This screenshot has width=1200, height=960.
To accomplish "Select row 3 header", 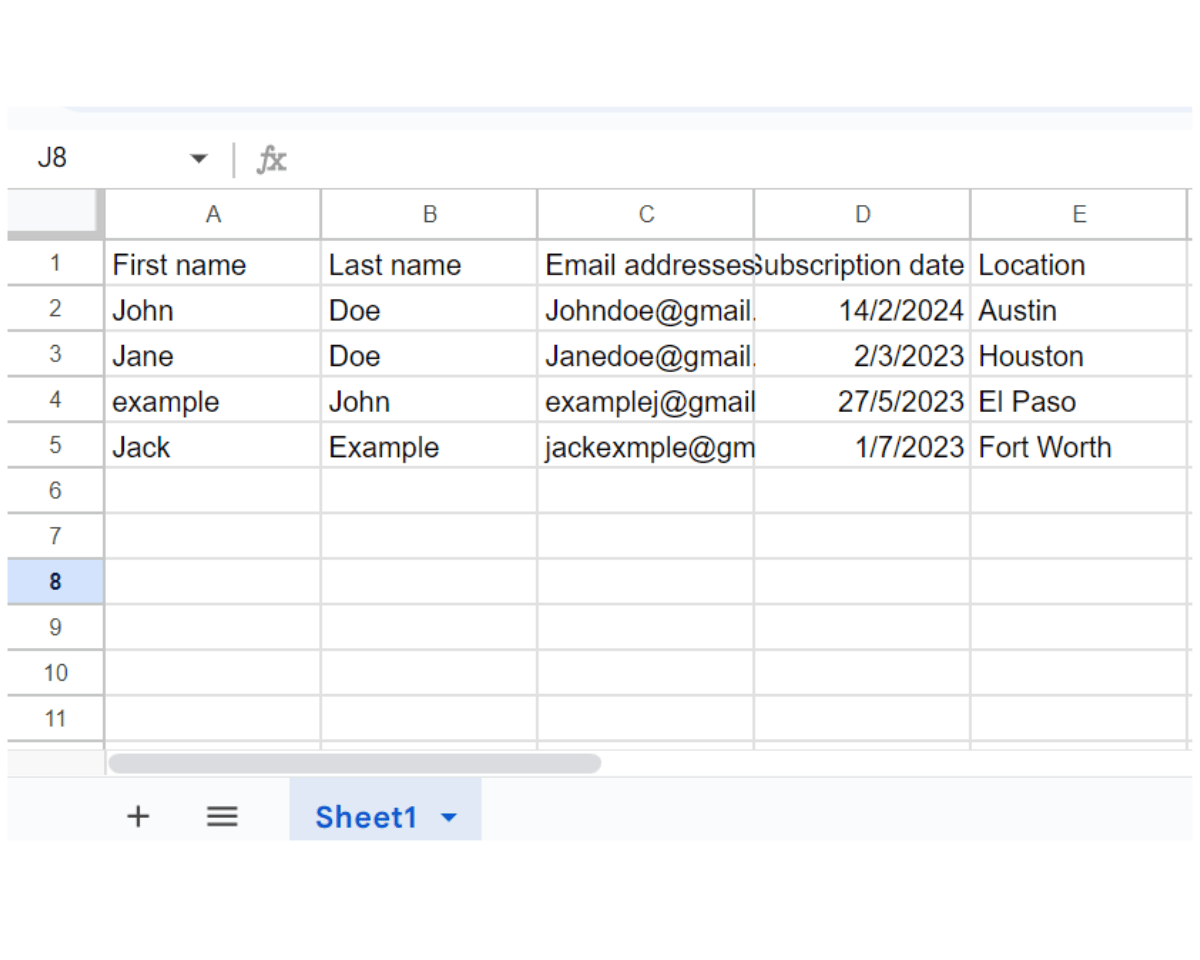I will click(x=55, y=355).
